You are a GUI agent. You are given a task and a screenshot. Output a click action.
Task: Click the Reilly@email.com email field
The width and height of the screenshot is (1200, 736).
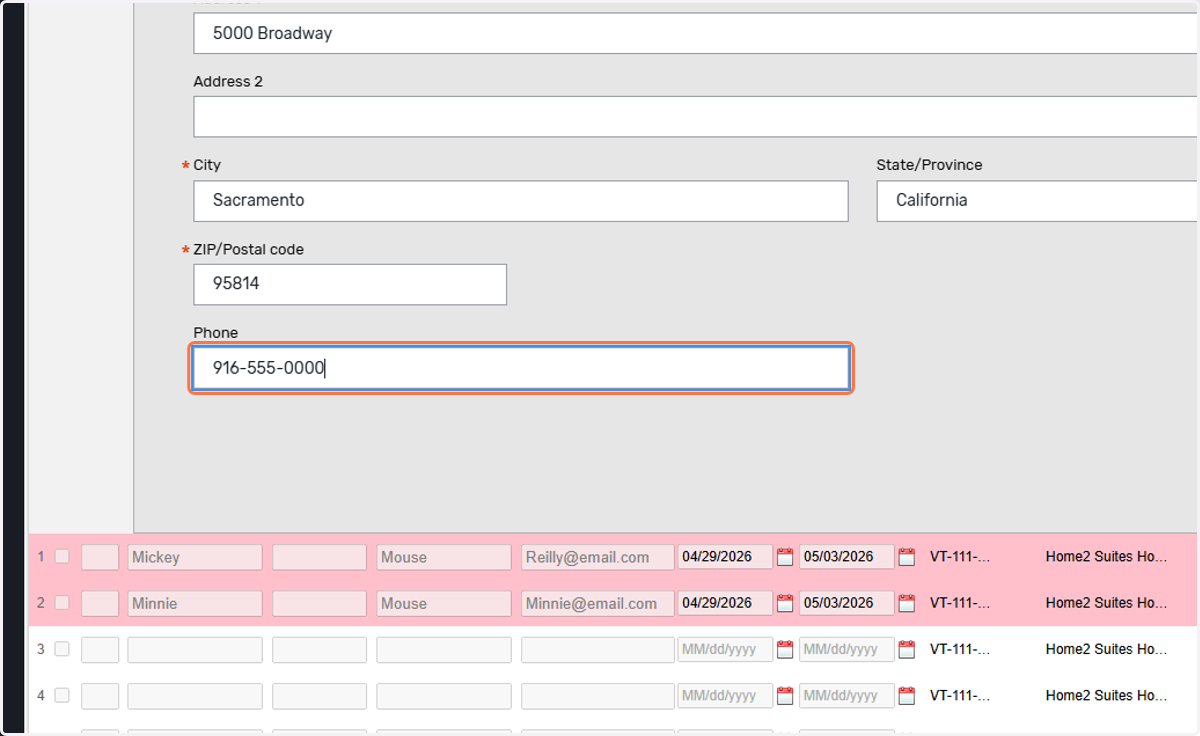(598, 557)
